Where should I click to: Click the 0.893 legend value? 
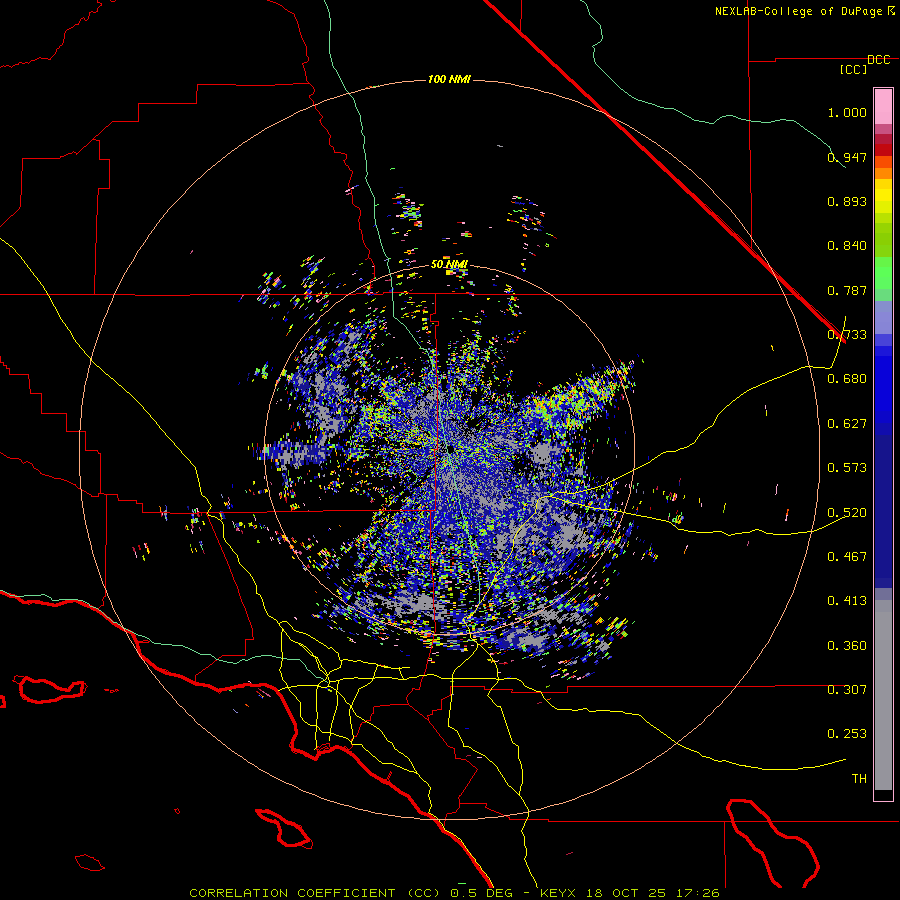point(847,201)
